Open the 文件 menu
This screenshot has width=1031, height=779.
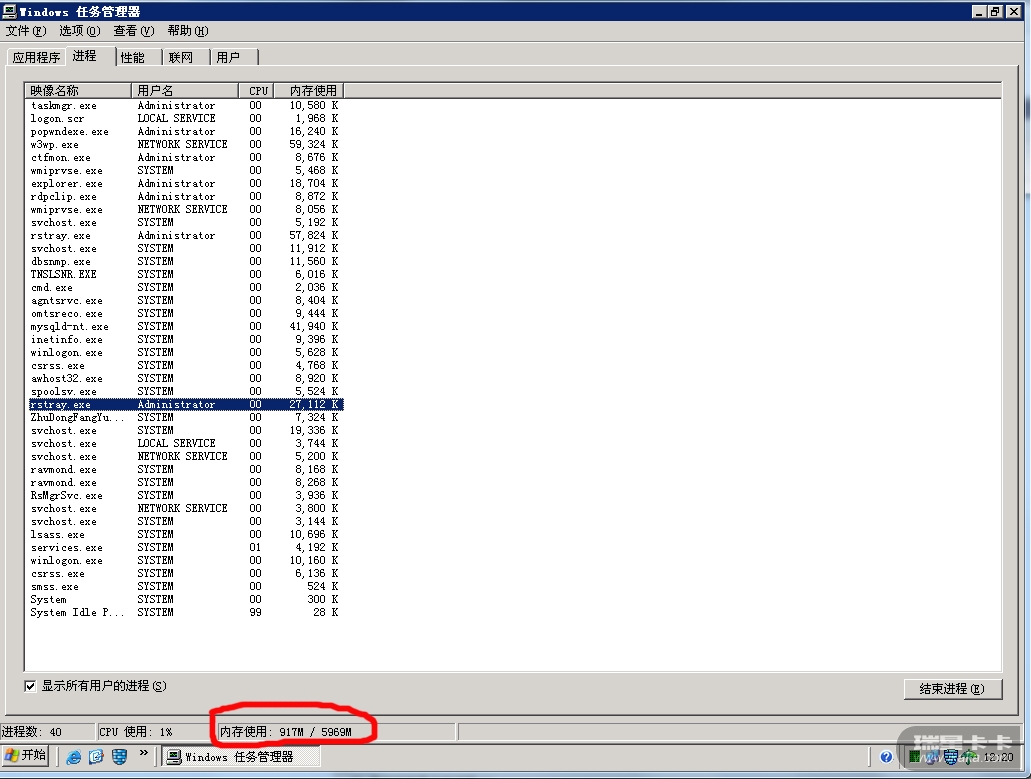point(26,31)
